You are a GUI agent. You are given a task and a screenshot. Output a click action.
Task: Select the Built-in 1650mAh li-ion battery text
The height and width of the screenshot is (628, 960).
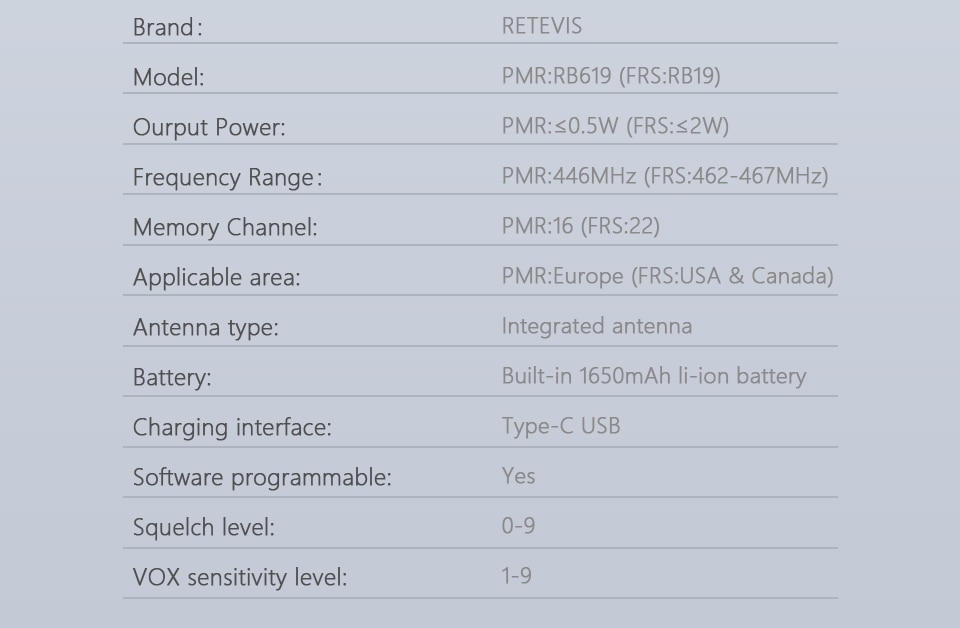point(654,376)
